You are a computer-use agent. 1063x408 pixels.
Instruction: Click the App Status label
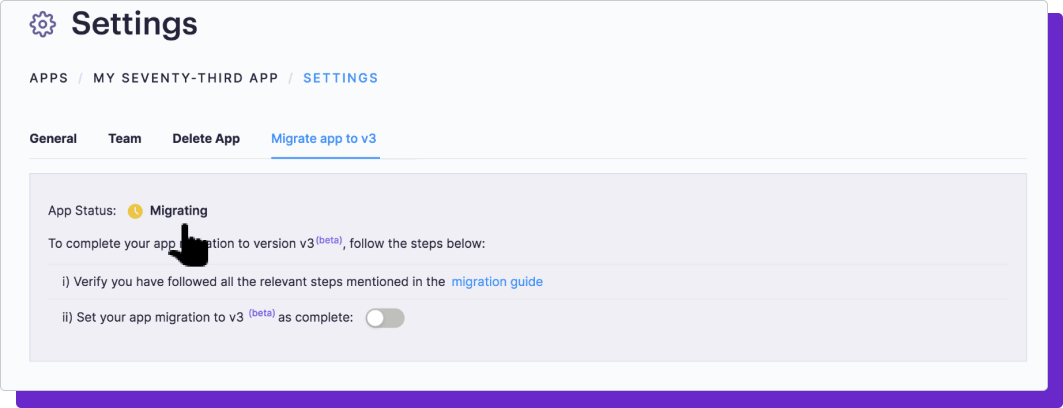pyautogui.click(x=82, y=211)
